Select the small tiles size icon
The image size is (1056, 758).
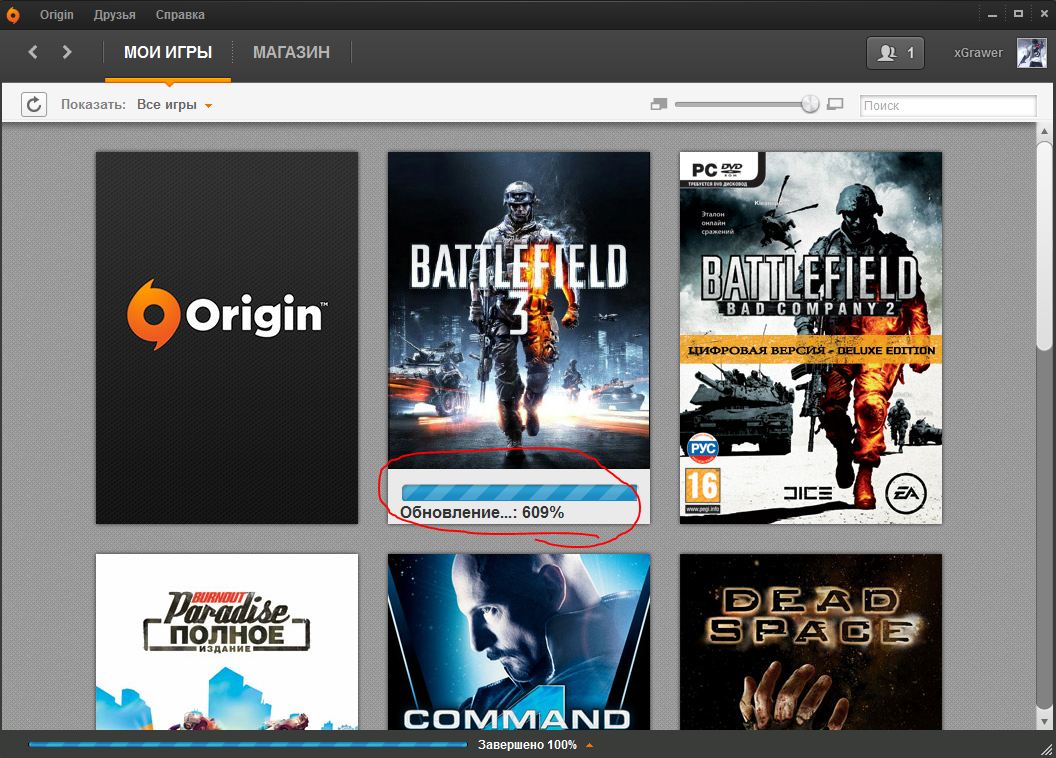tap(659, 104)
